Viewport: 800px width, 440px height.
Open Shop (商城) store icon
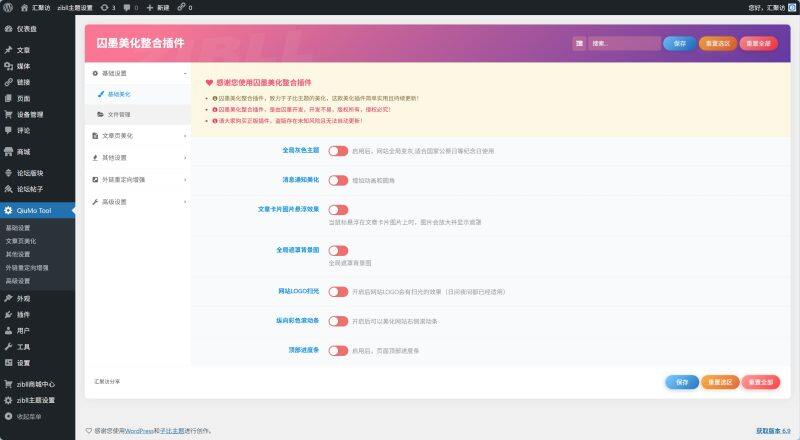8,152
